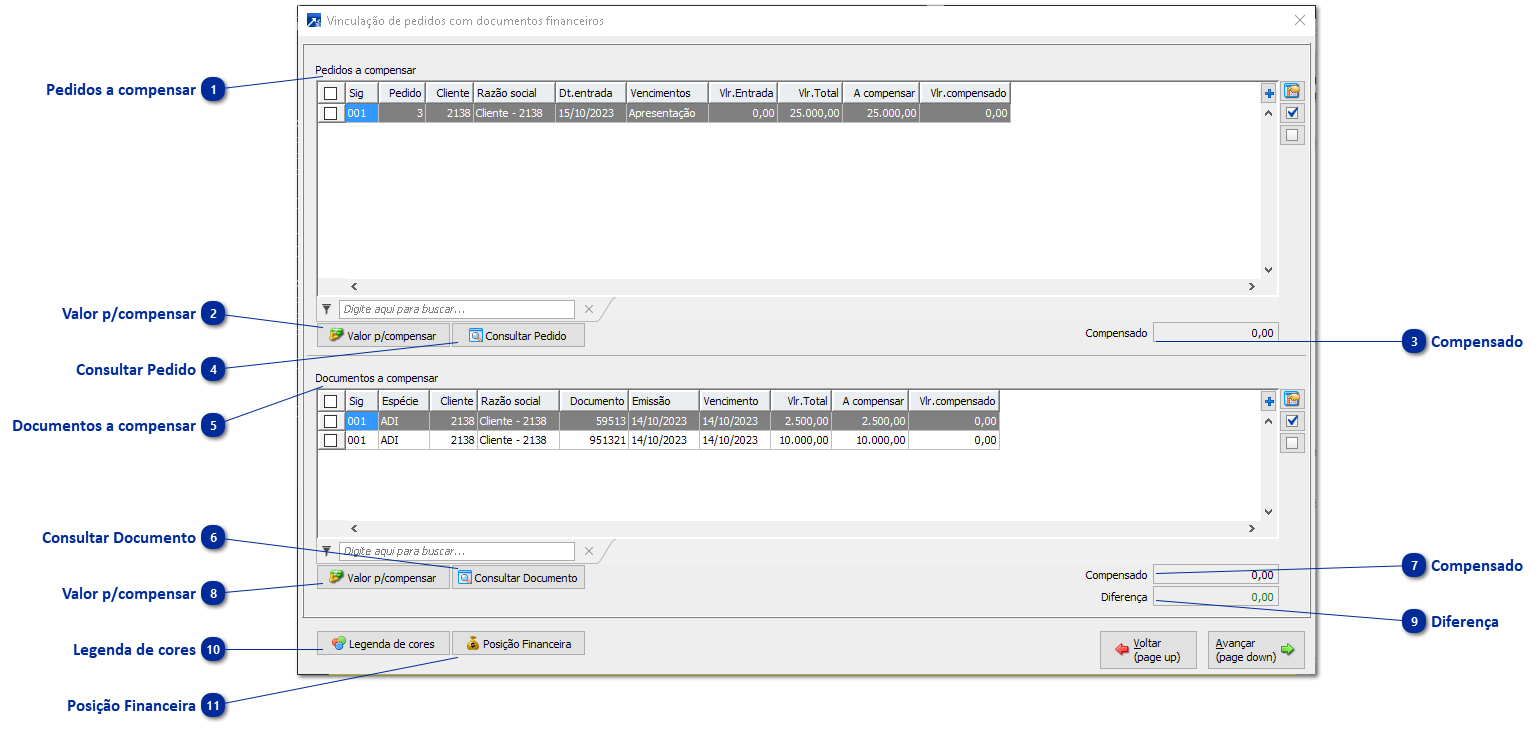Click the Vencimento header in Documentos grid

click(x=735, y=401)
